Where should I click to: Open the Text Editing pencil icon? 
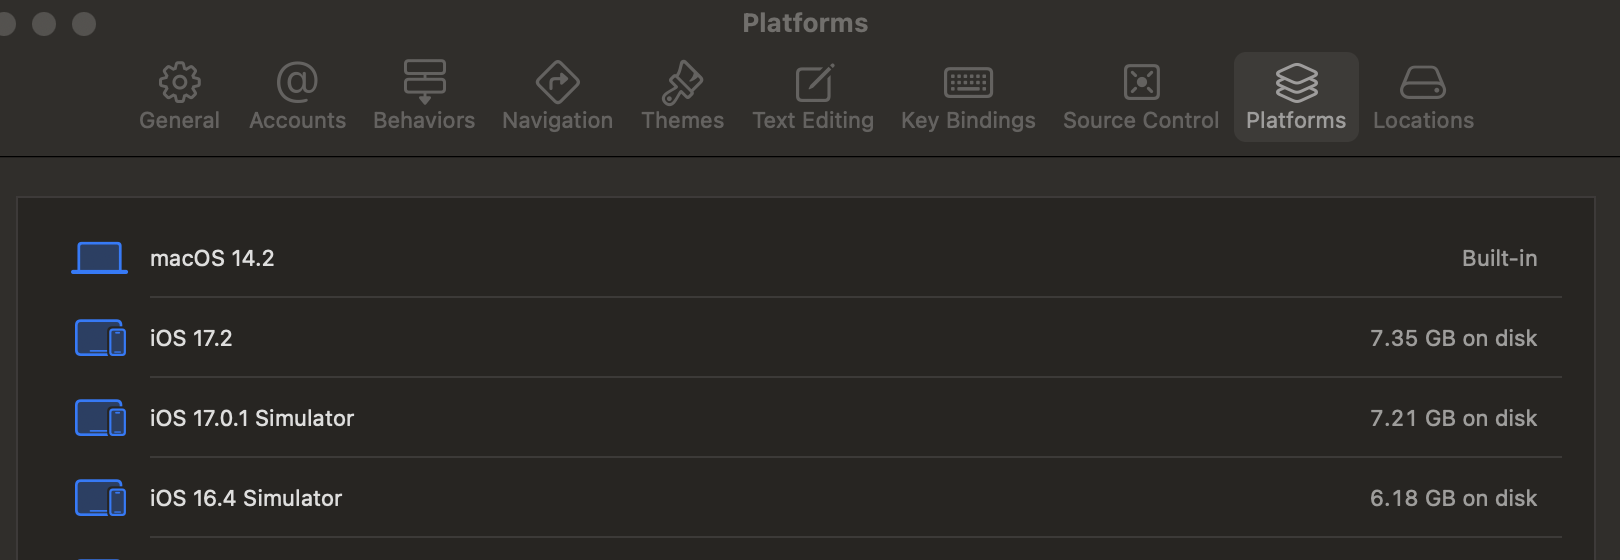tap(813, 82)
